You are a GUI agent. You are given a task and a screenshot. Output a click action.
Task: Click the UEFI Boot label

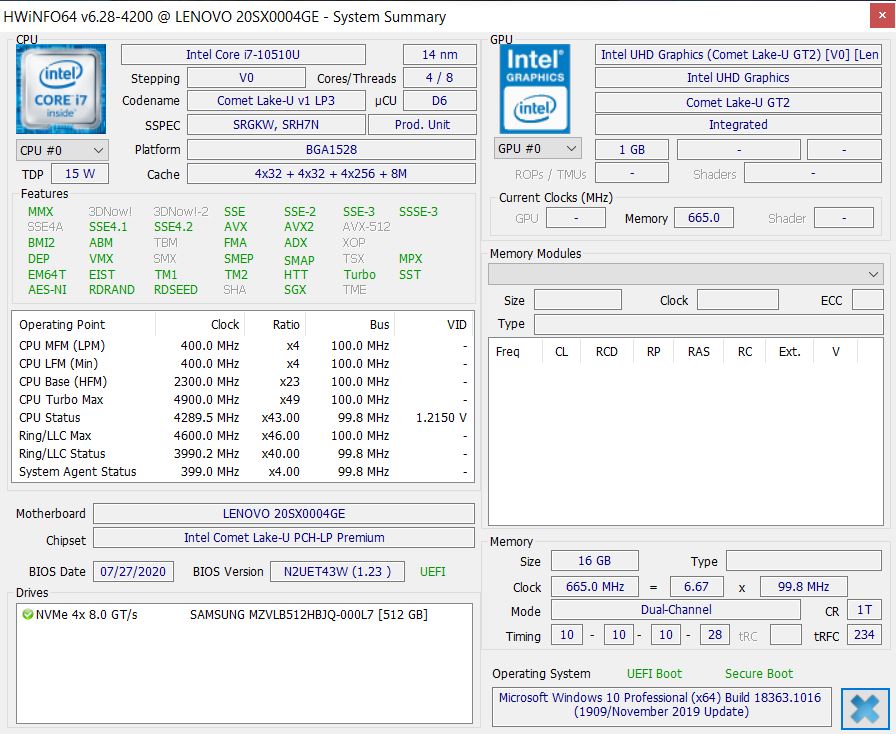pyautogui.click(x=654, y=674)
